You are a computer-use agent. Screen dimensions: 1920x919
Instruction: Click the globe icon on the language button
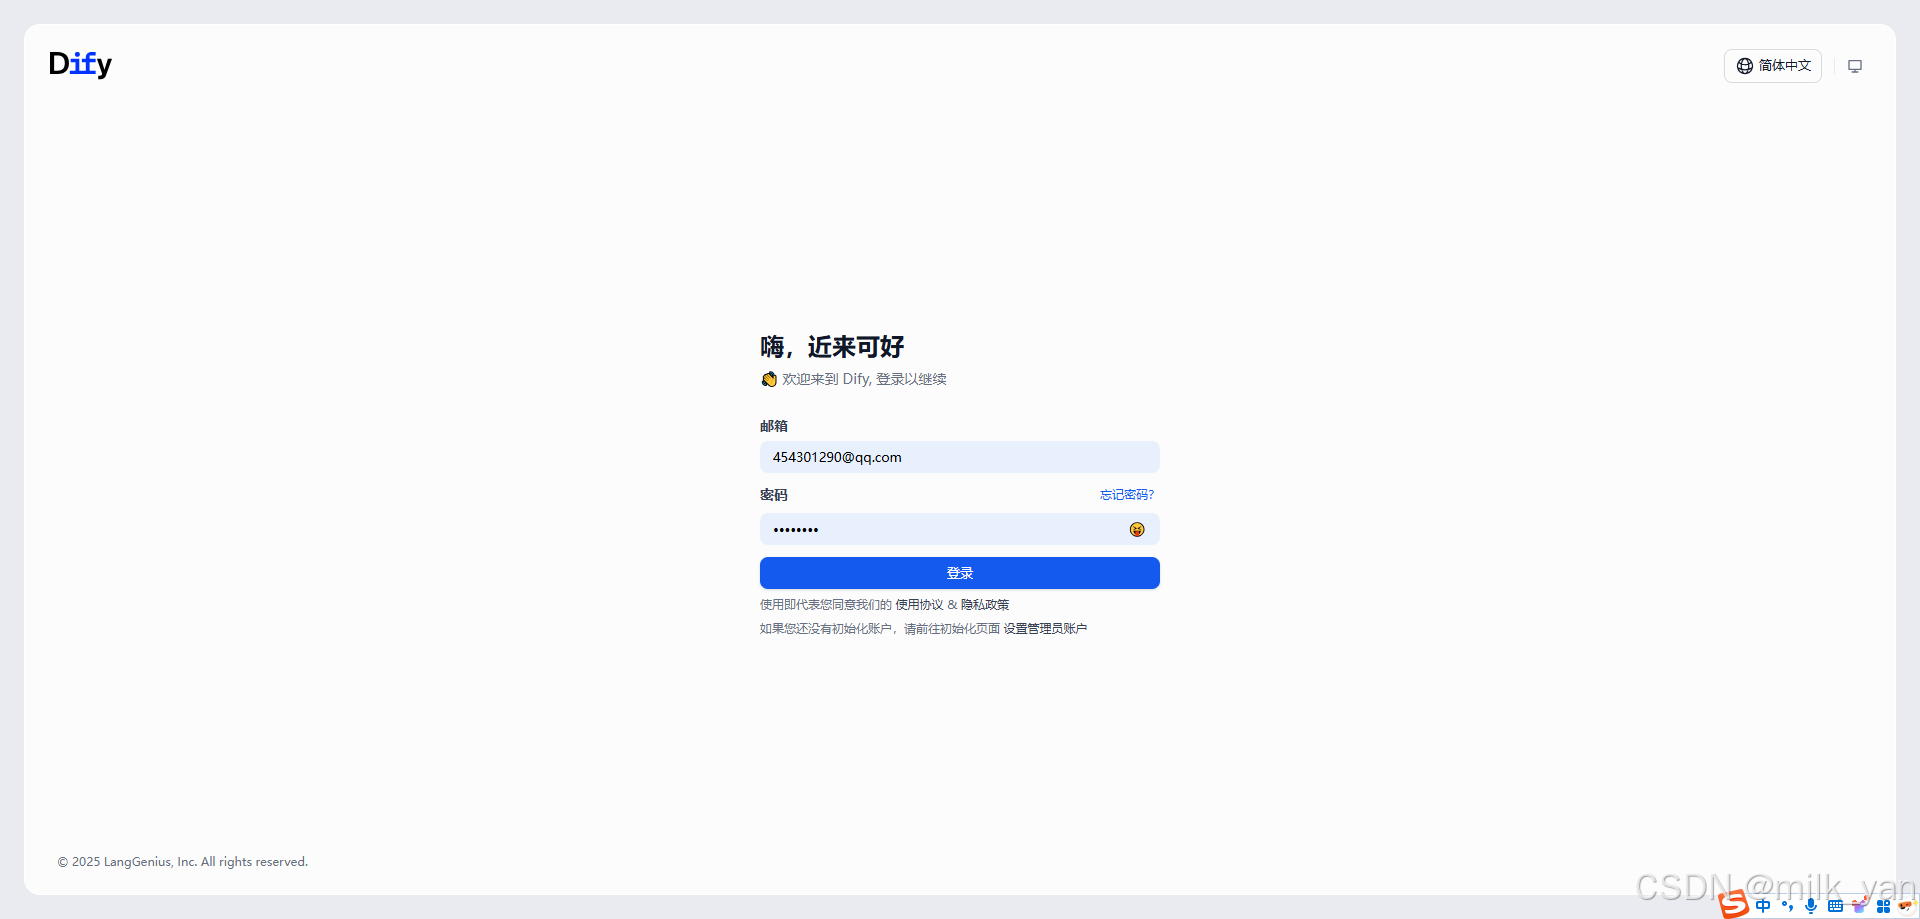click(1743, 65)
